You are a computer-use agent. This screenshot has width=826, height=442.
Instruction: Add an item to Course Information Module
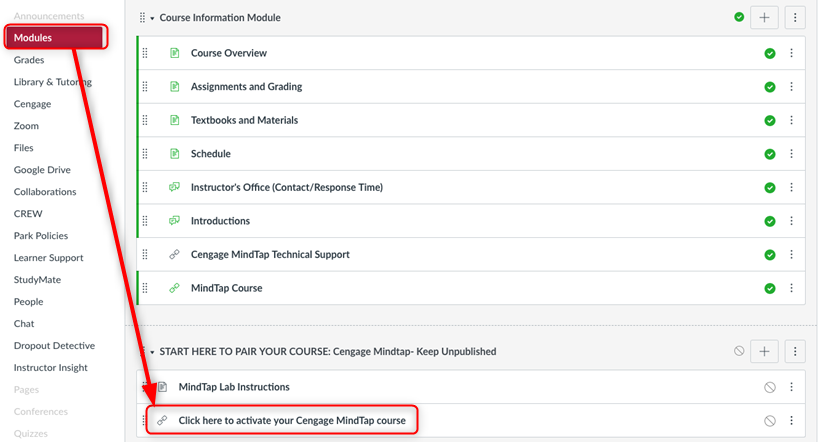pos(764,17)
